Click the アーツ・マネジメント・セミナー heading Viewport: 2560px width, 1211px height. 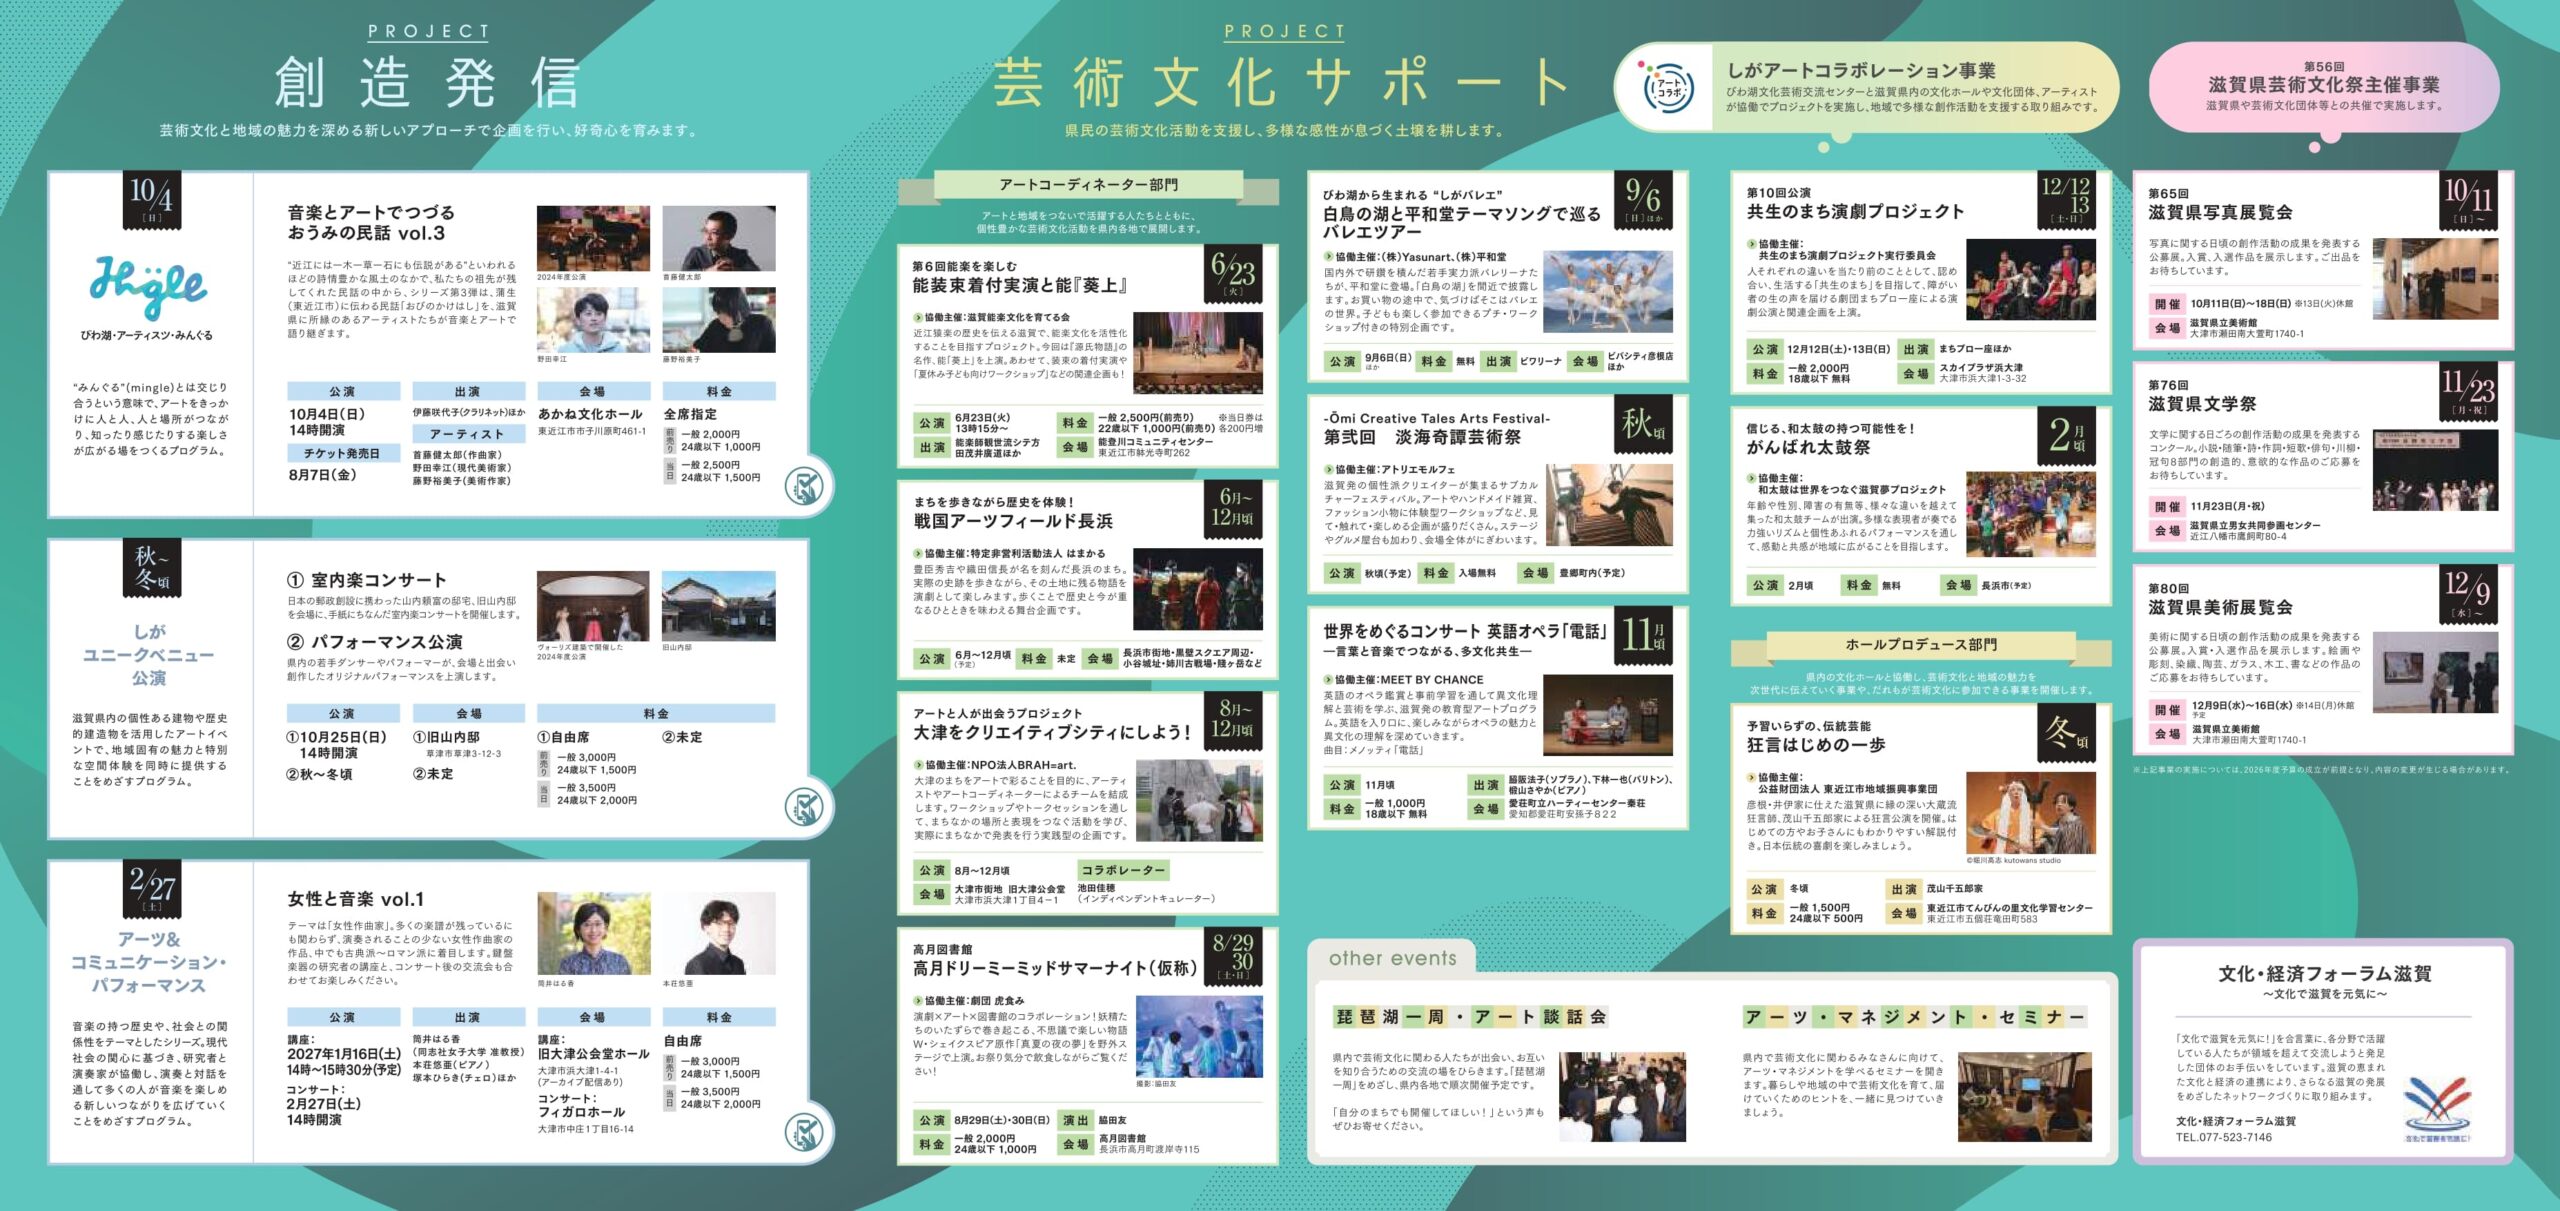tap(1913, 1017)
